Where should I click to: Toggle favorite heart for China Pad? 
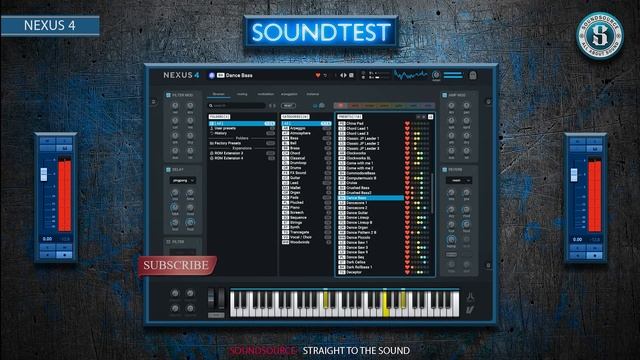(x=407, y=123)
